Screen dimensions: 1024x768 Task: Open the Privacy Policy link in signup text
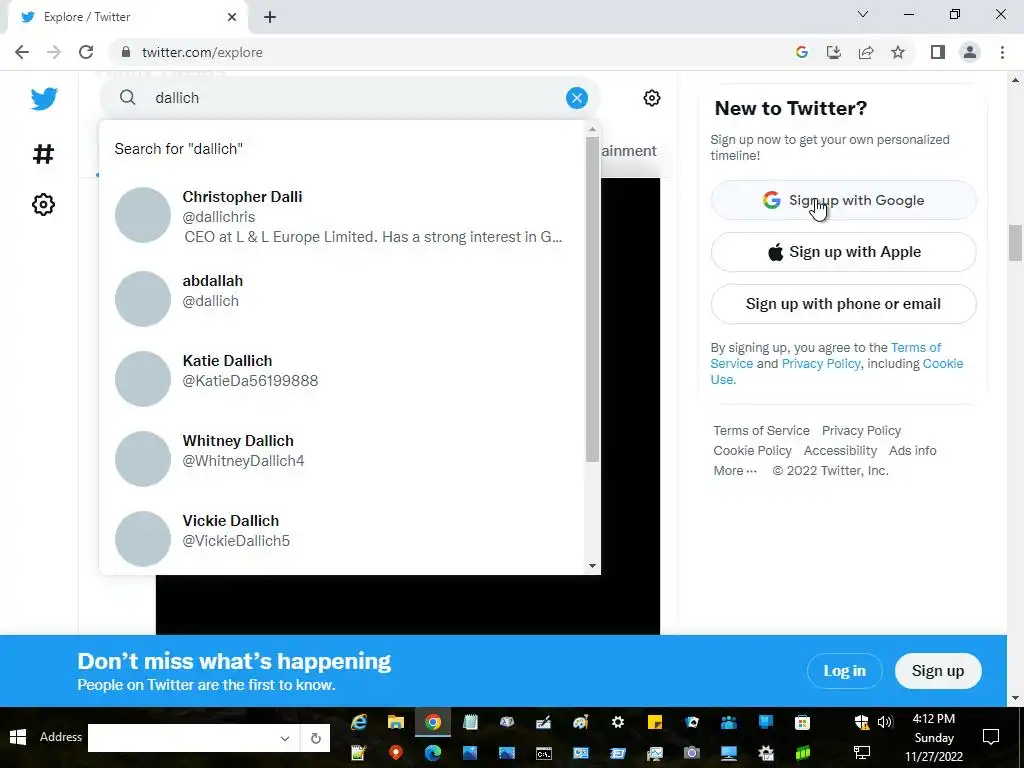tap(821, 364)
